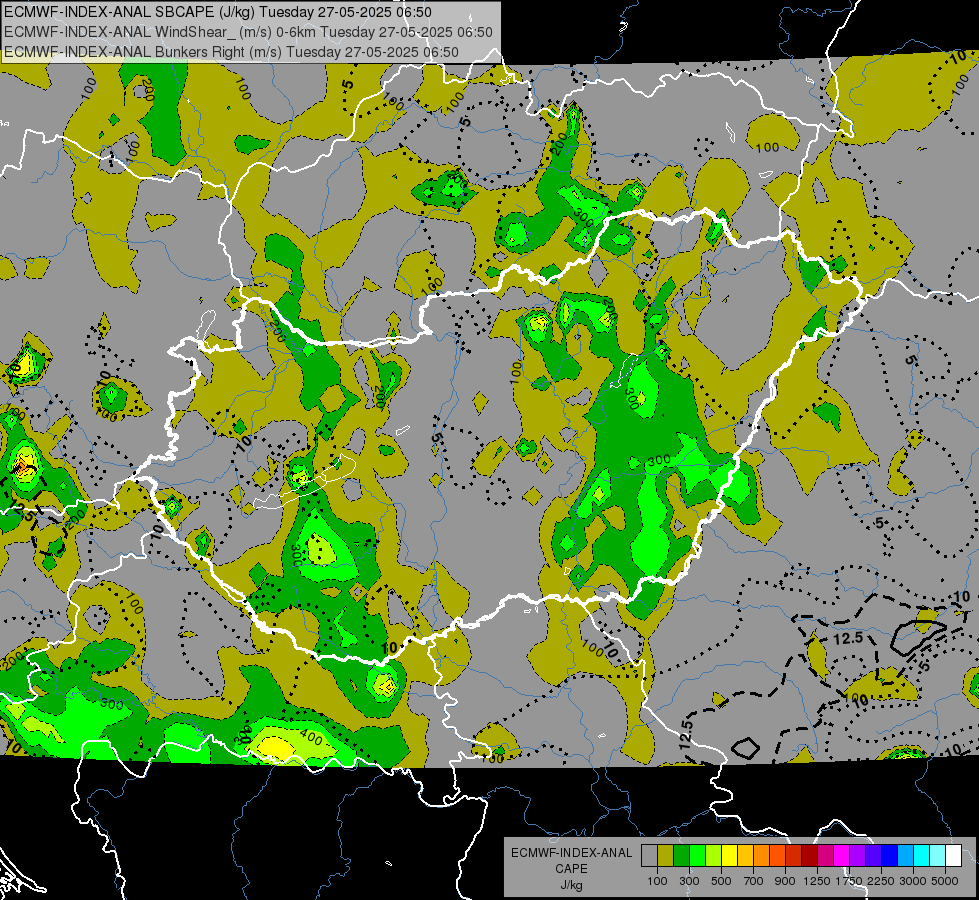The height and width of the screenshot is (900, 979).
Task: Select the pure blue legend swatch
Action: click(x=889, y=855)
